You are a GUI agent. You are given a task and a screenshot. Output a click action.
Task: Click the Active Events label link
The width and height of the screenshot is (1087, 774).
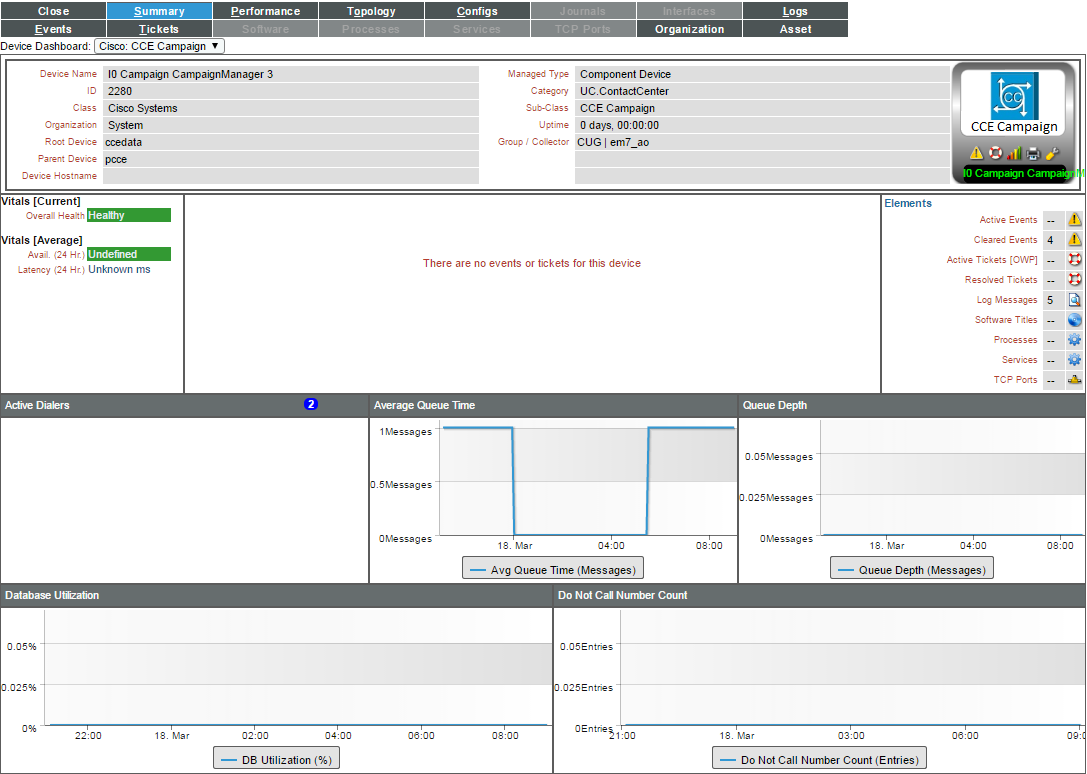coord(1008,220)
